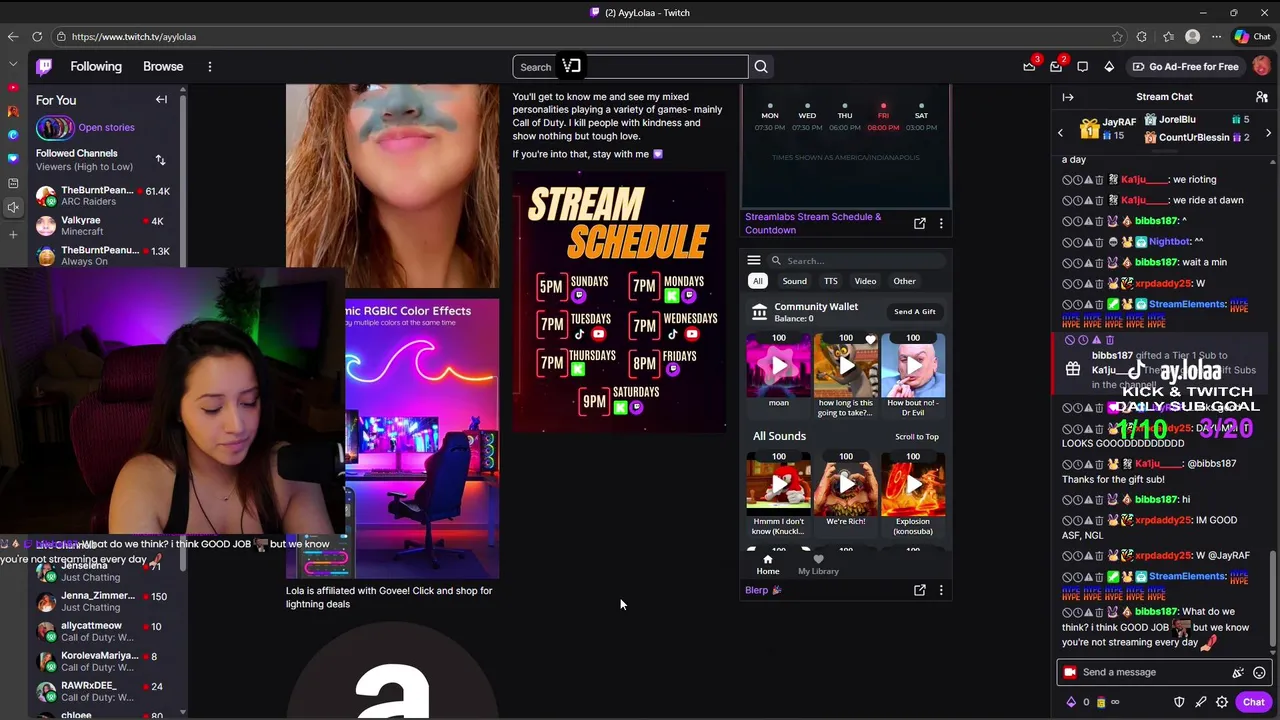
Task: Click Scroll to Top link
Action: 917,437
